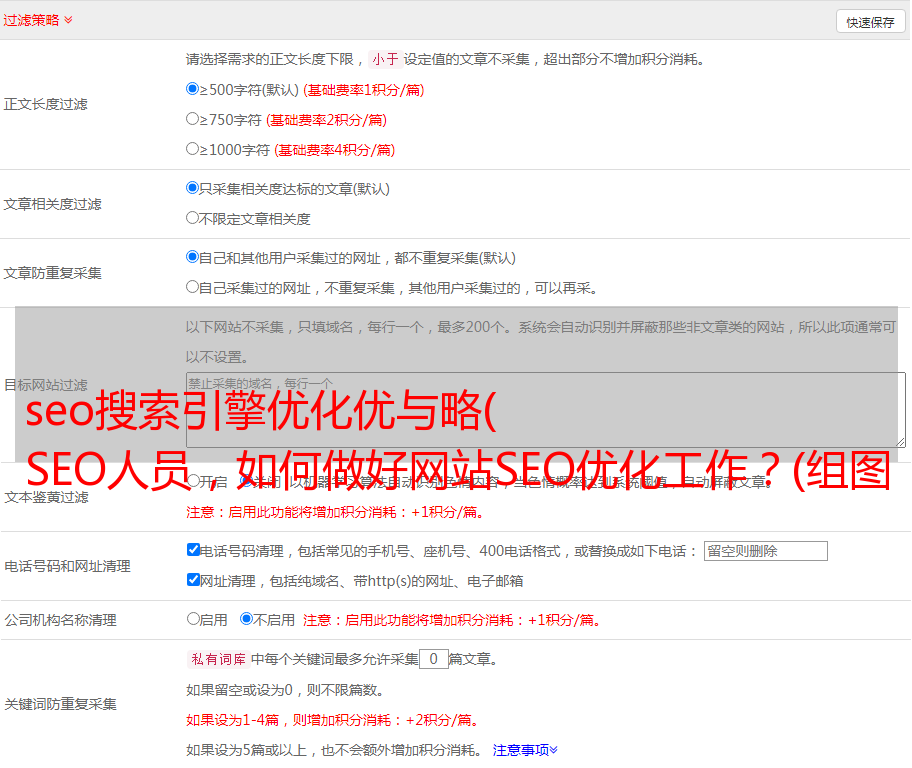Screen dimensions: 912x768
Task: Click the 快速保存 button
Action: pyautogui.click(x=870, y=22)
